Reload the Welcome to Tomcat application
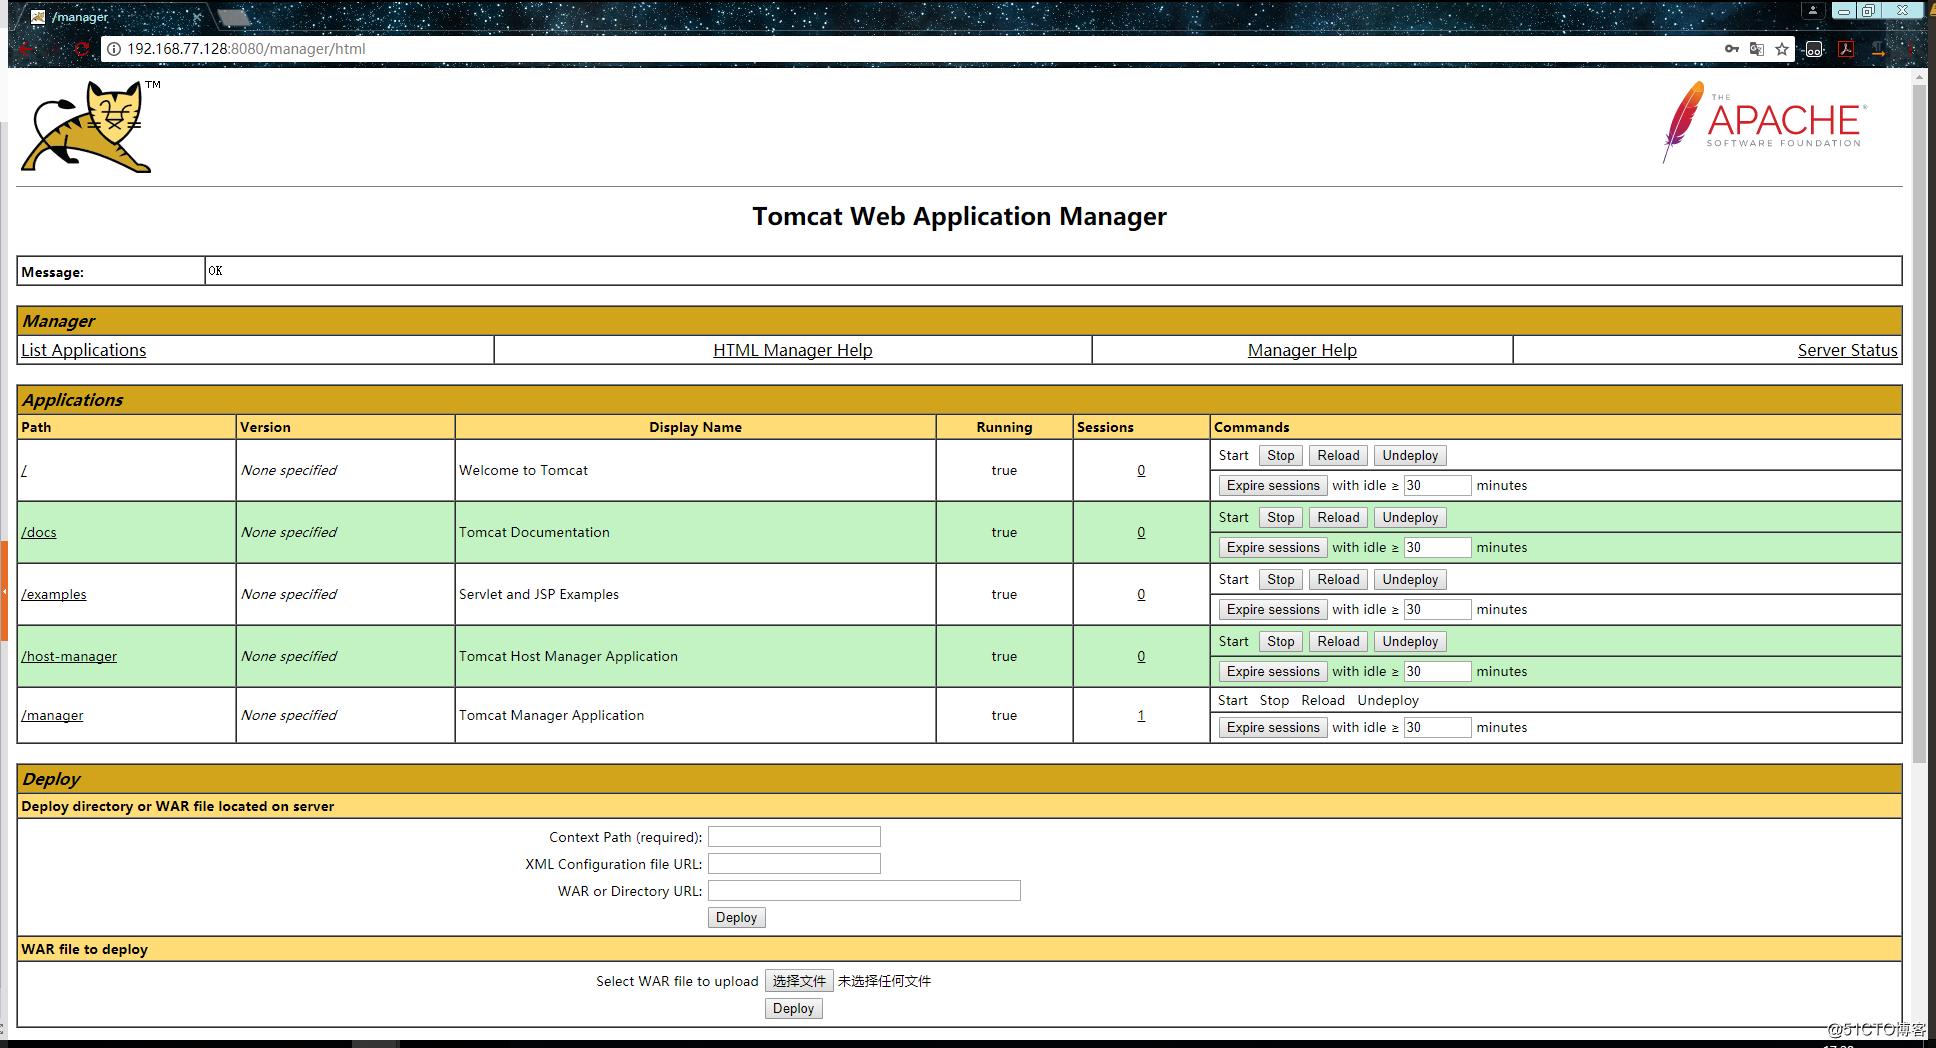This screenshot has height=1048, width=1936. (1338, 455)
